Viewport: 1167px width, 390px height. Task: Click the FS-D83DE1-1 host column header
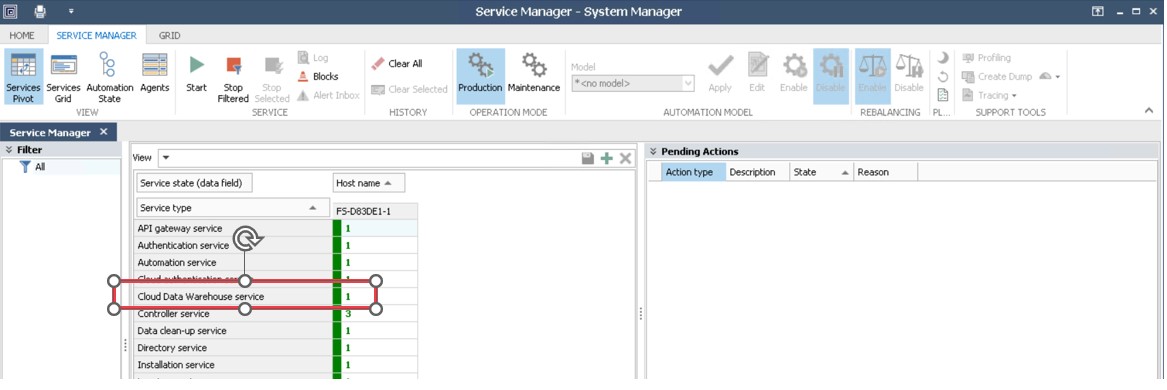[x=374, y=211]
